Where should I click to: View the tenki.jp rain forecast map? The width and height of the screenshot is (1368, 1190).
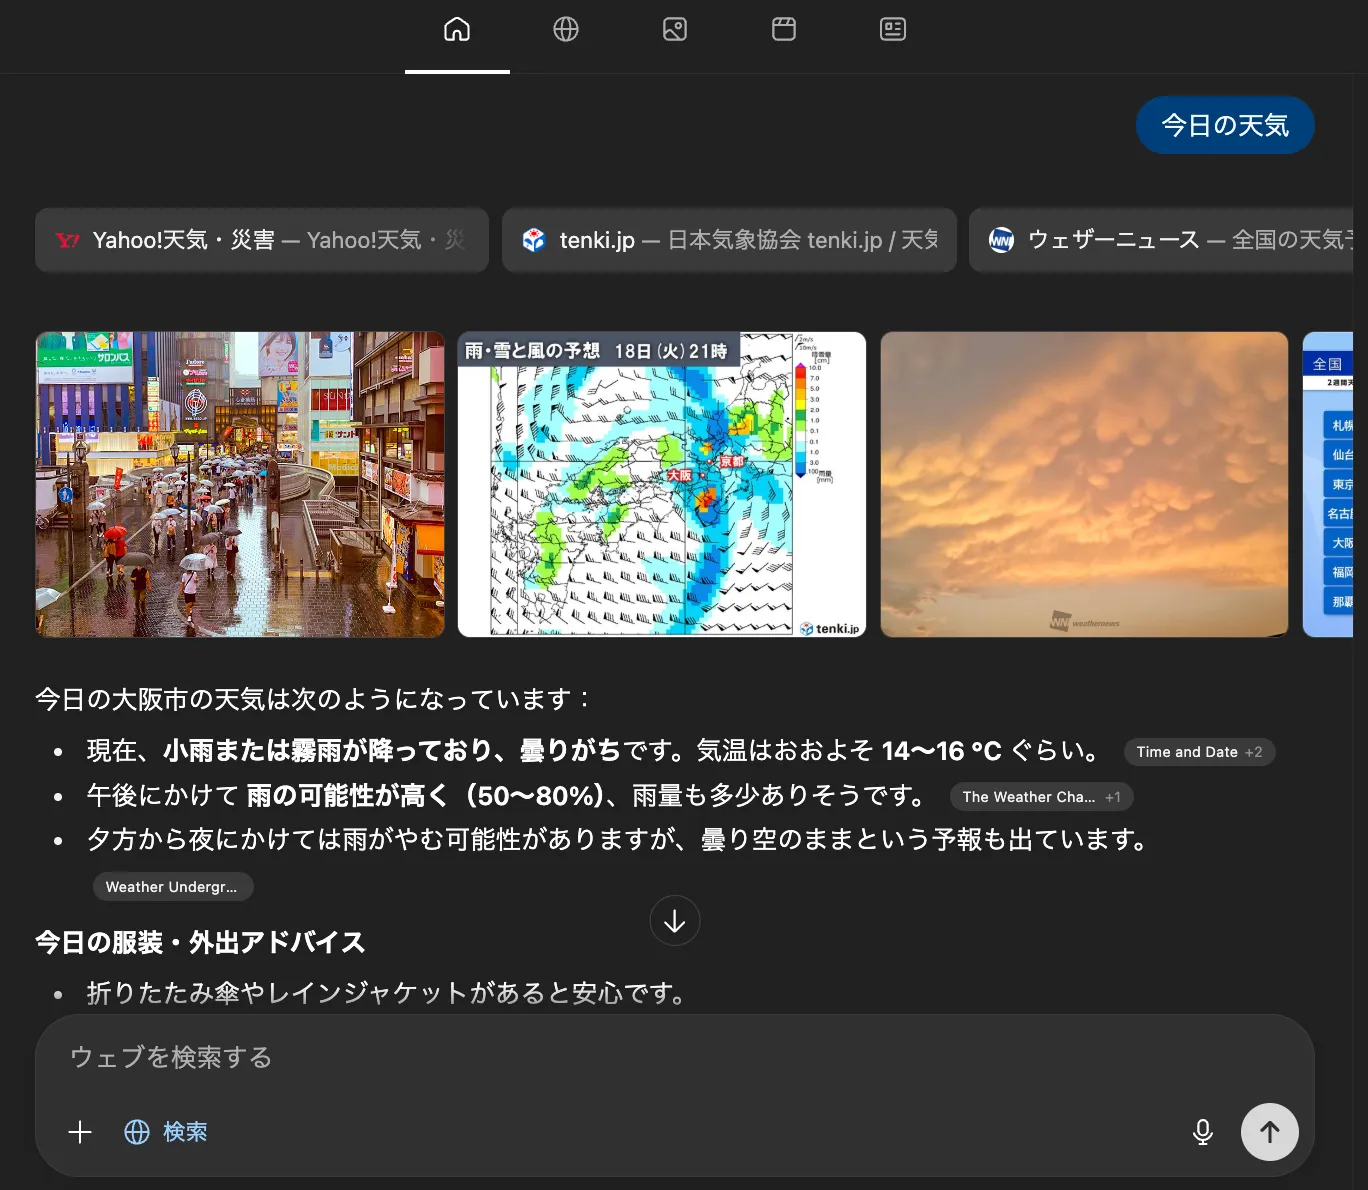click(x=662, y=485)
